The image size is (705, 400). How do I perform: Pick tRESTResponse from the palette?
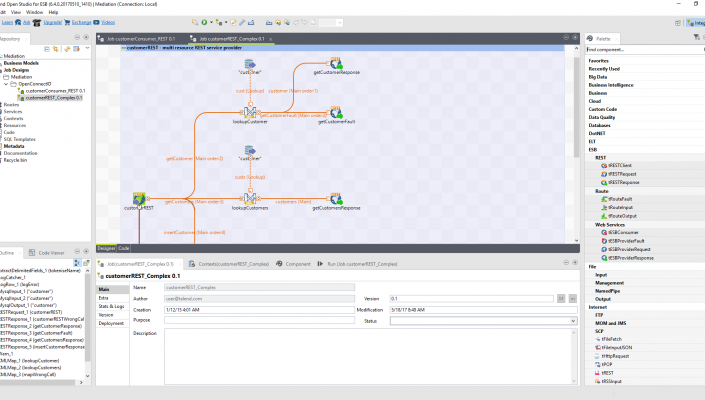624,182
